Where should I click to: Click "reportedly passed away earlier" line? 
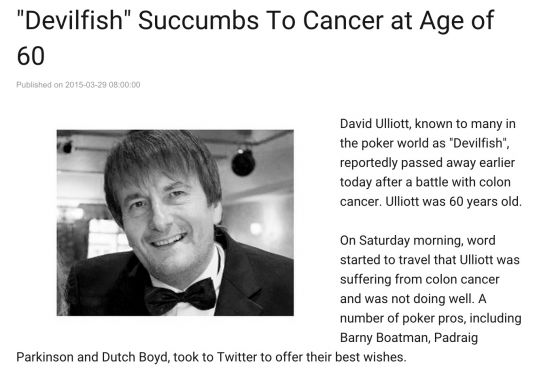point(427,163)
